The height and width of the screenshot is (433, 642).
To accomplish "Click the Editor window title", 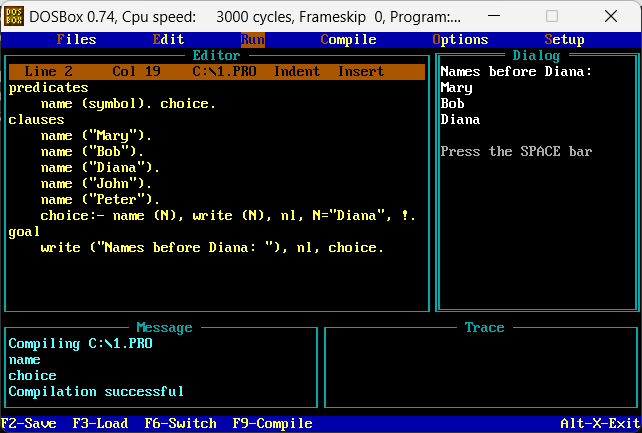I will coord(216,56).
